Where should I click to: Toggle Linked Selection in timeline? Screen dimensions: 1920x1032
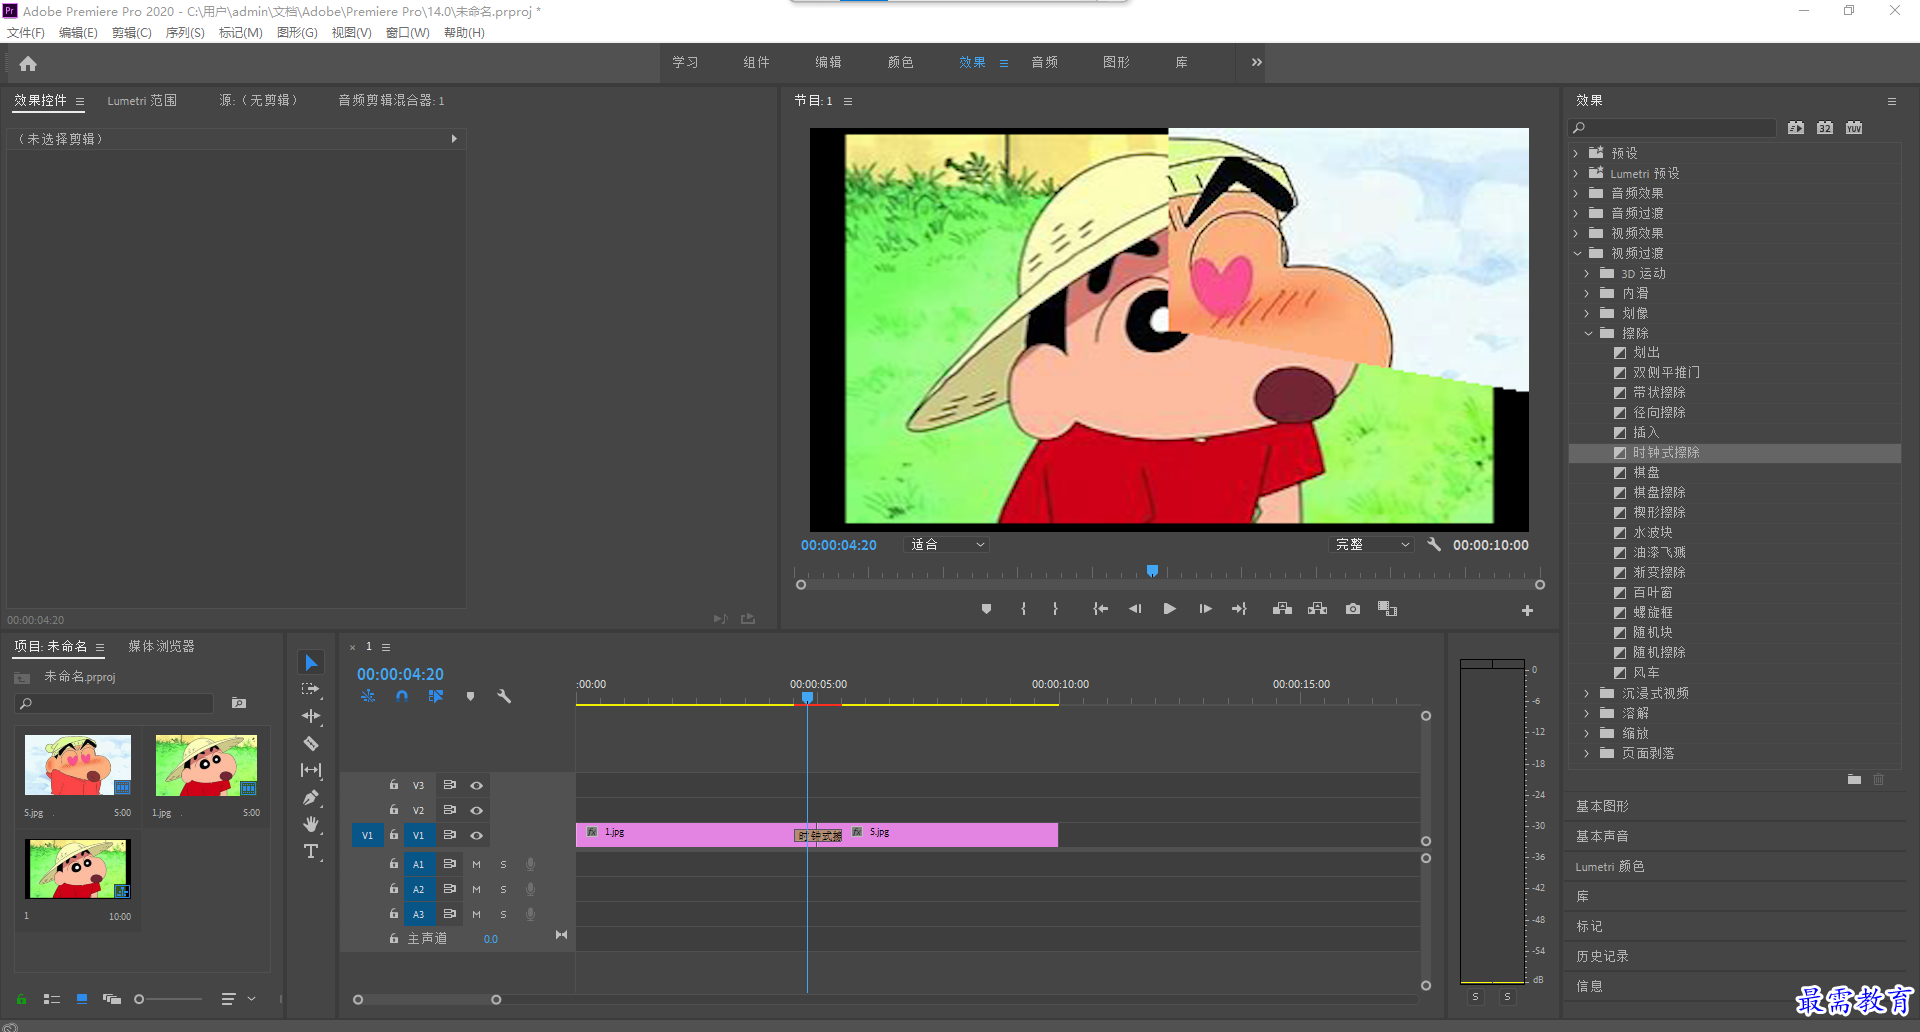click(436, 696)
